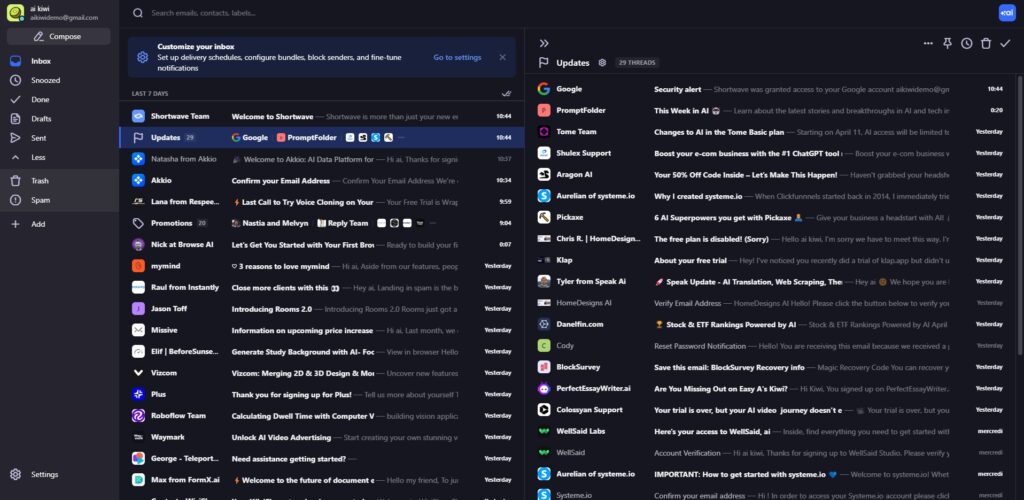Open Waymark Unlock AI Video Advertising email
Viewport: 1024px width, 500px height.
tap(321, 437)
